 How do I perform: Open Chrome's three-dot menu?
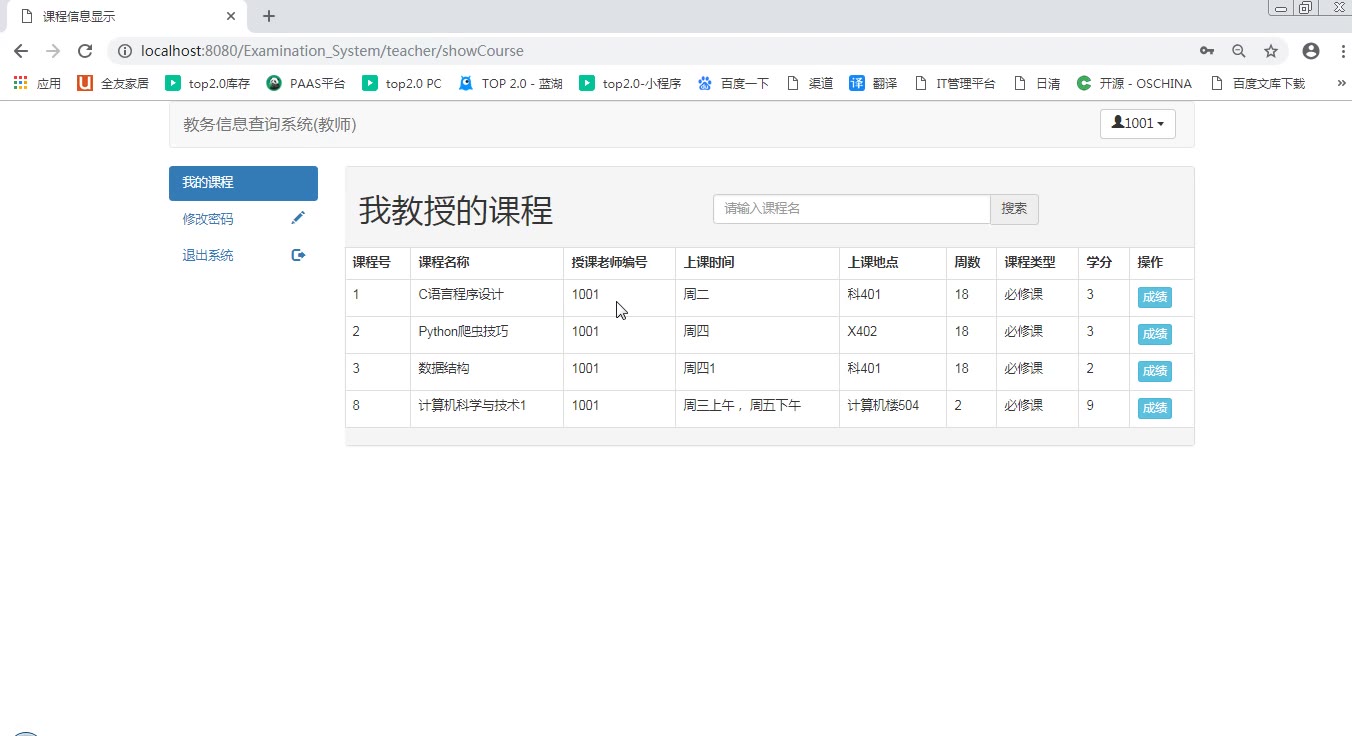coord(1339,51)
